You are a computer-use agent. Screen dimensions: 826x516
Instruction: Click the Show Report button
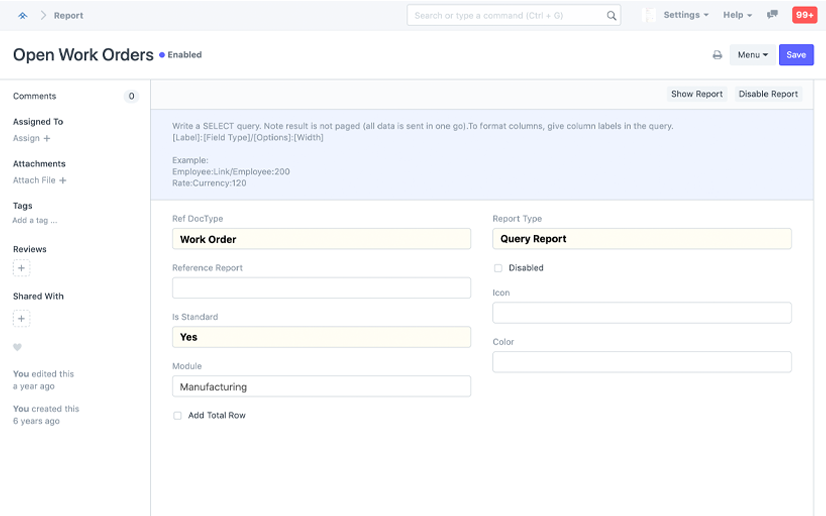pyautogui.click(x=696, y=94)
